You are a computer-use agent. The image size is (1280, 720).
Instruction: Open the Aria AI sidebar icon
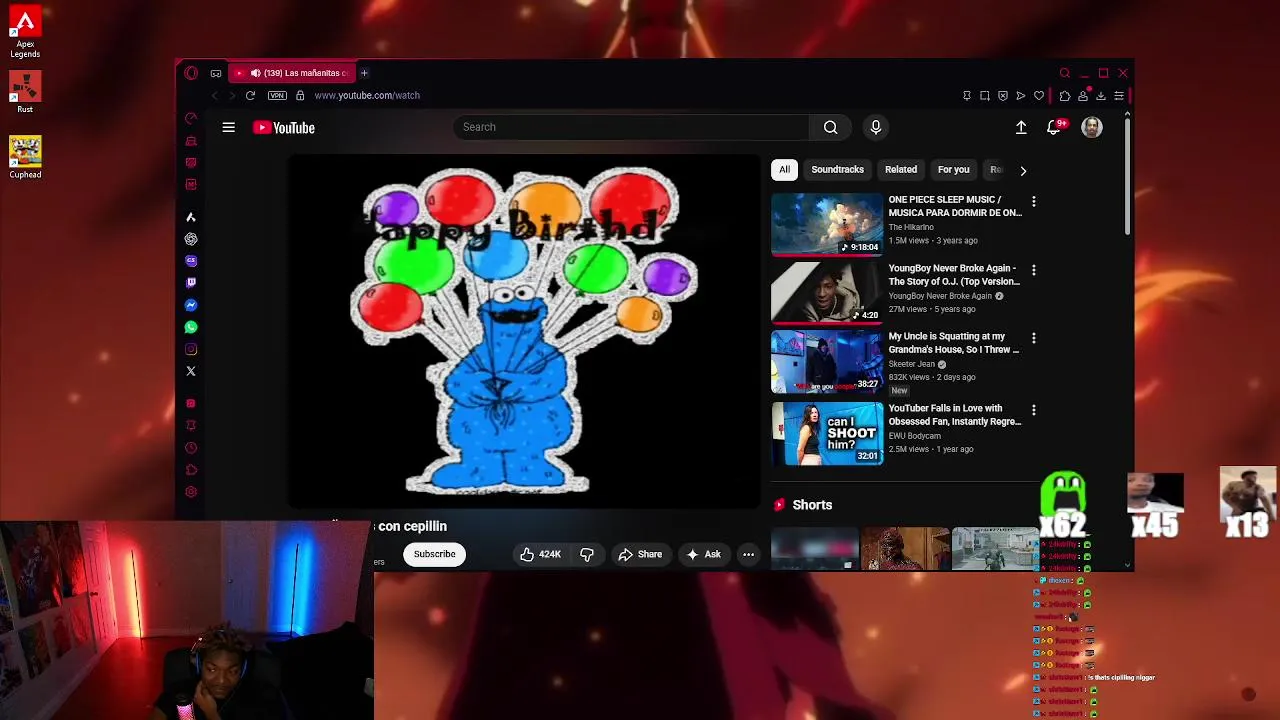(x=191, y=217)
